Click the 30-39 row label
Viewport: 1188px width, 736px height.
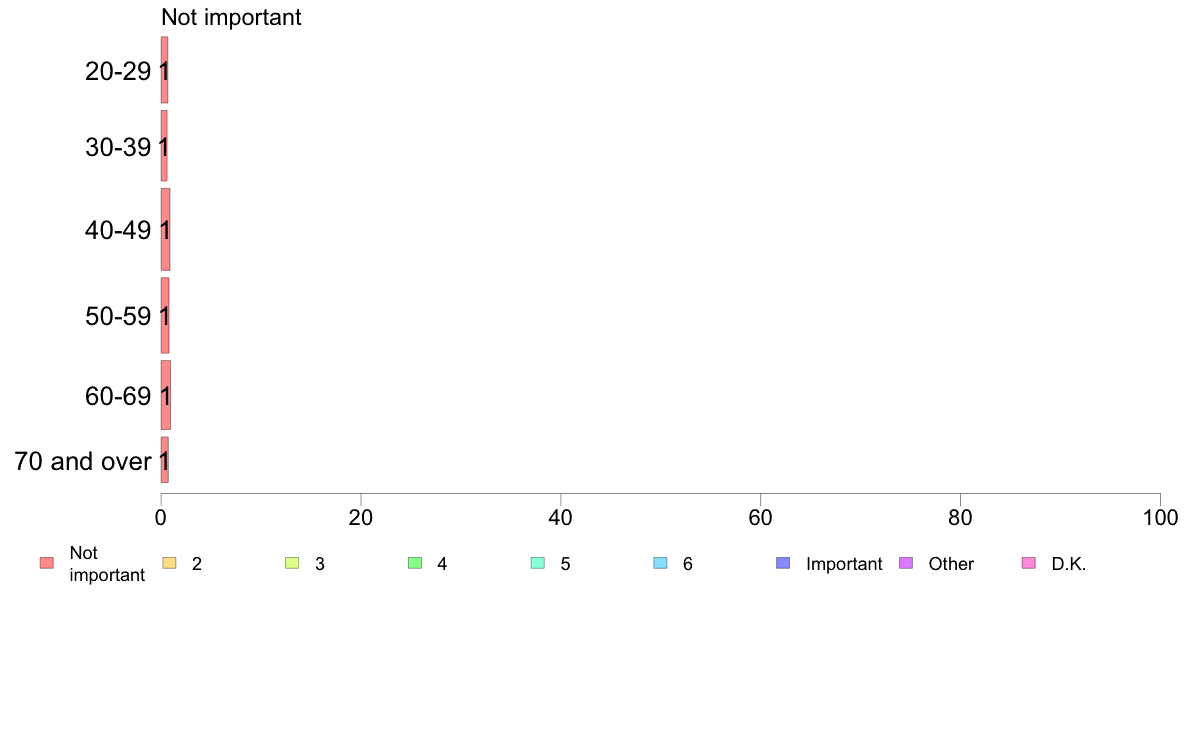coord(118,147)
